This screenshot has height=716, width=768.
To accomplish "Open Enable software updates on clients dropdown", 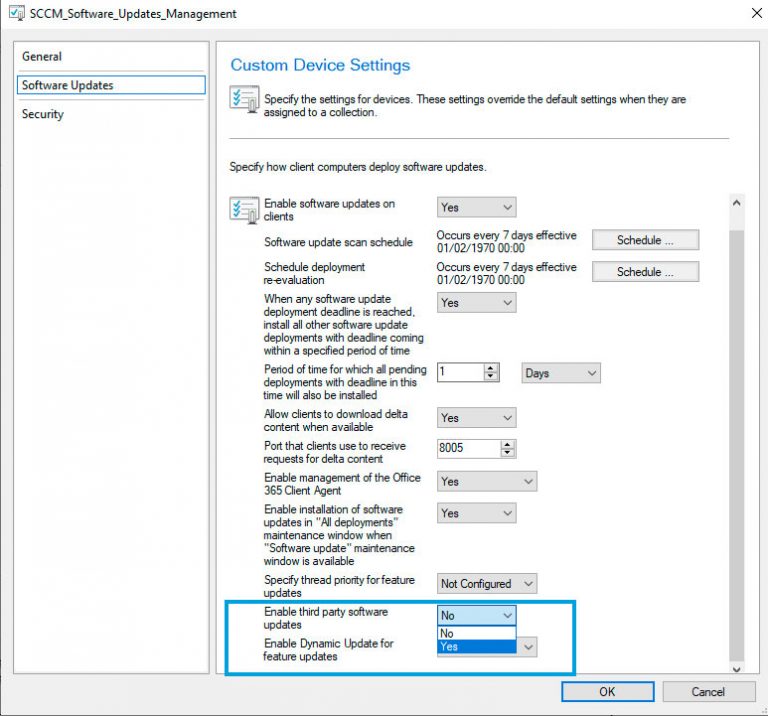I will [x=476, y=207].
